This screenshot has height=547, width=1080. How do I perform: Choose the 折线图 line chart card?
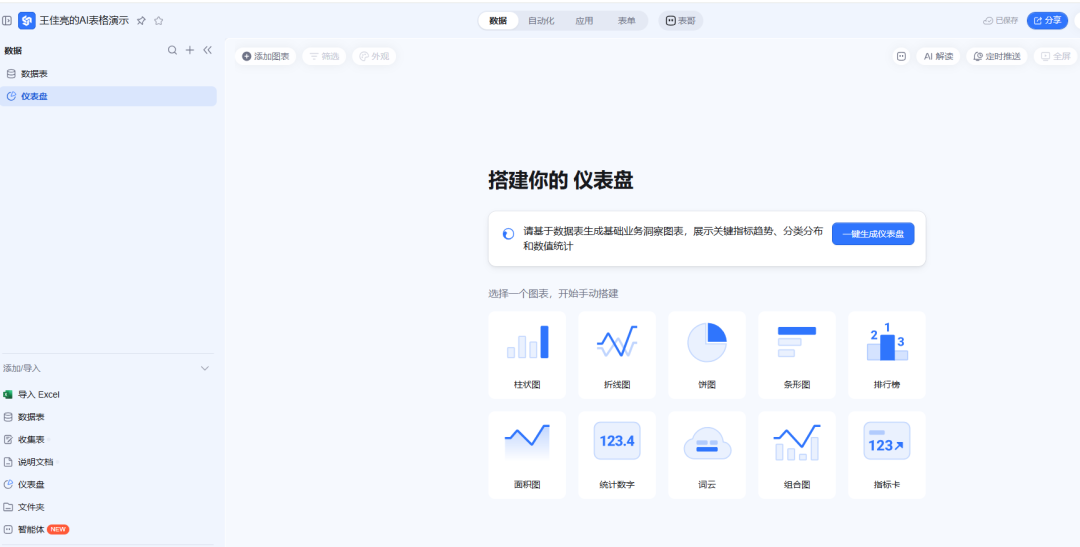tap(616, 355)
